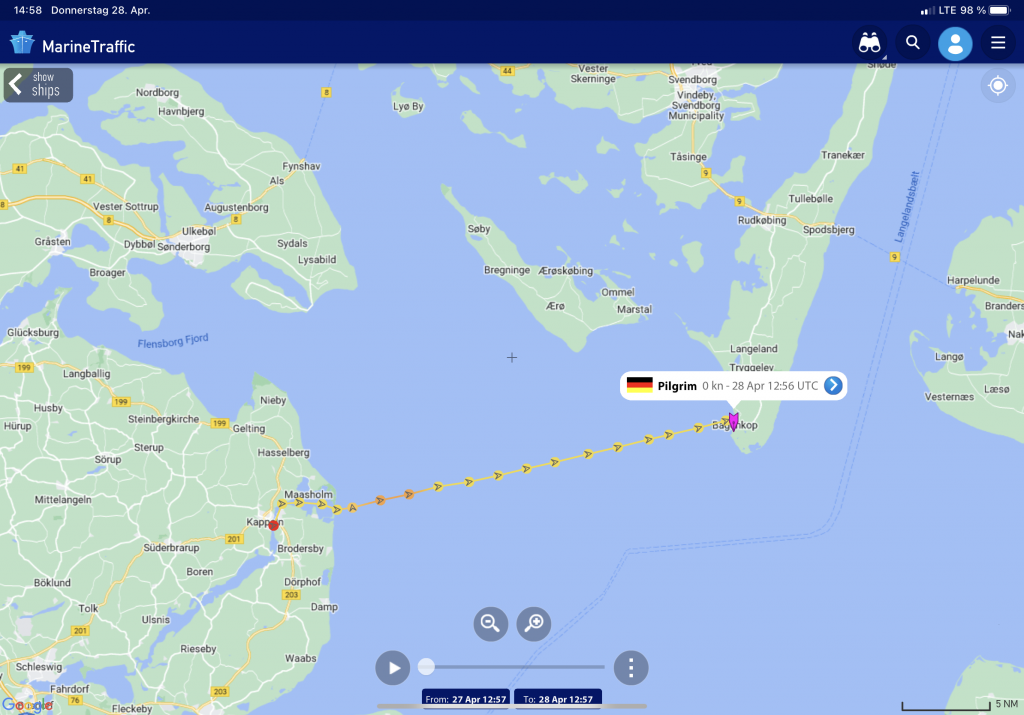Click the MarineTraffic logo
The image size is (1024, 715).
tap(72, 45)
